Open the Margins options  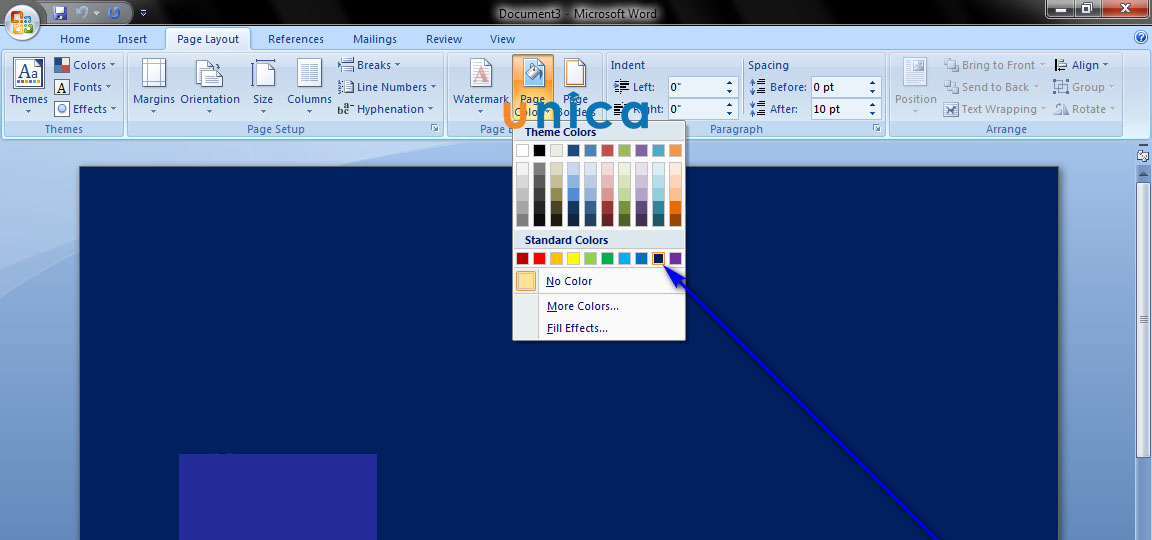coord(153,85)
